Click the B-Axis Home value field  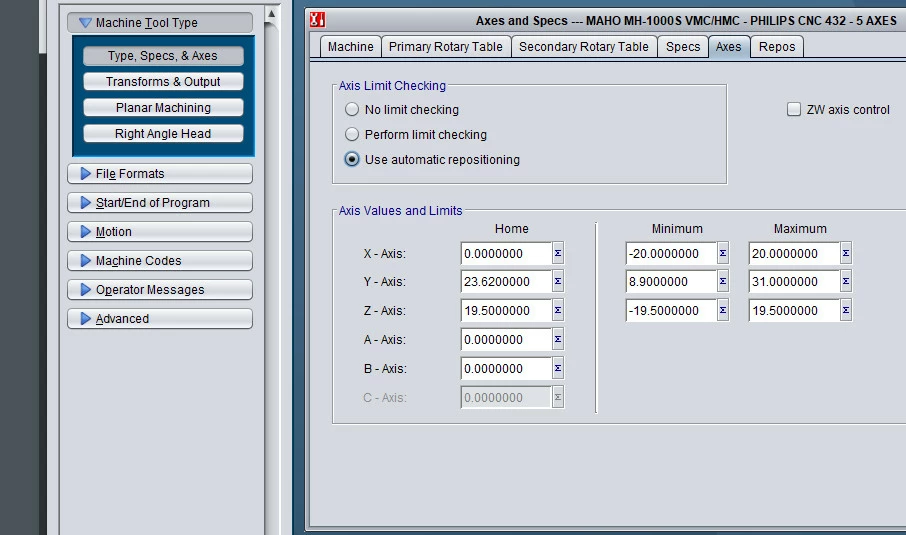[506, 369]
